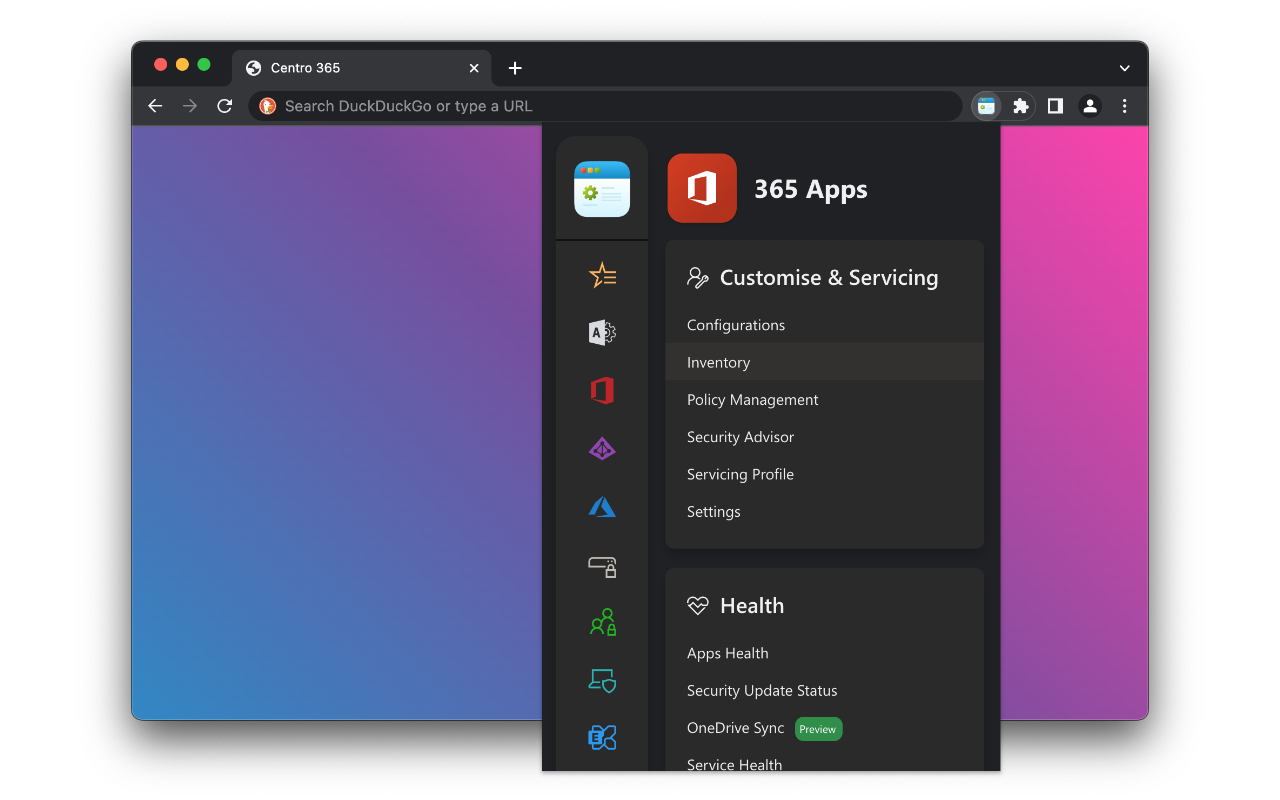Open Configurations link

[x=736, y=325]
